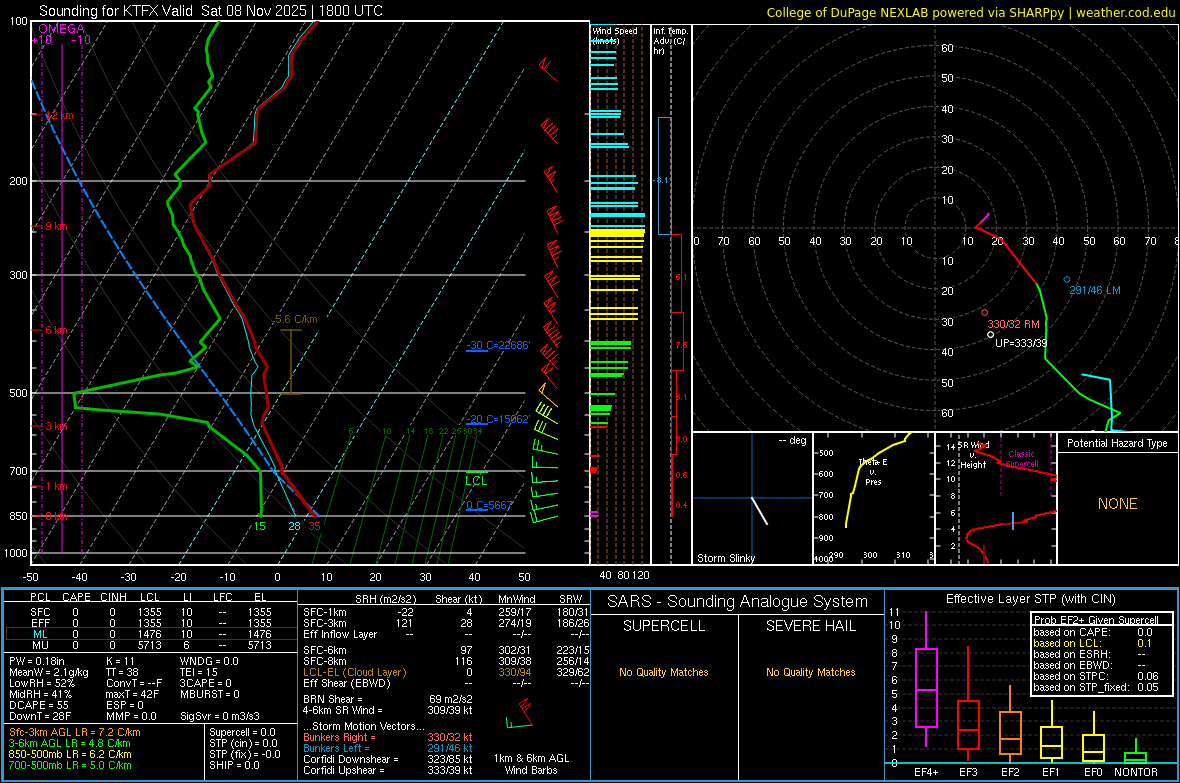Click the 'NONE' hazard type value
This screenshot has width=1180, height=783.
1117,504
